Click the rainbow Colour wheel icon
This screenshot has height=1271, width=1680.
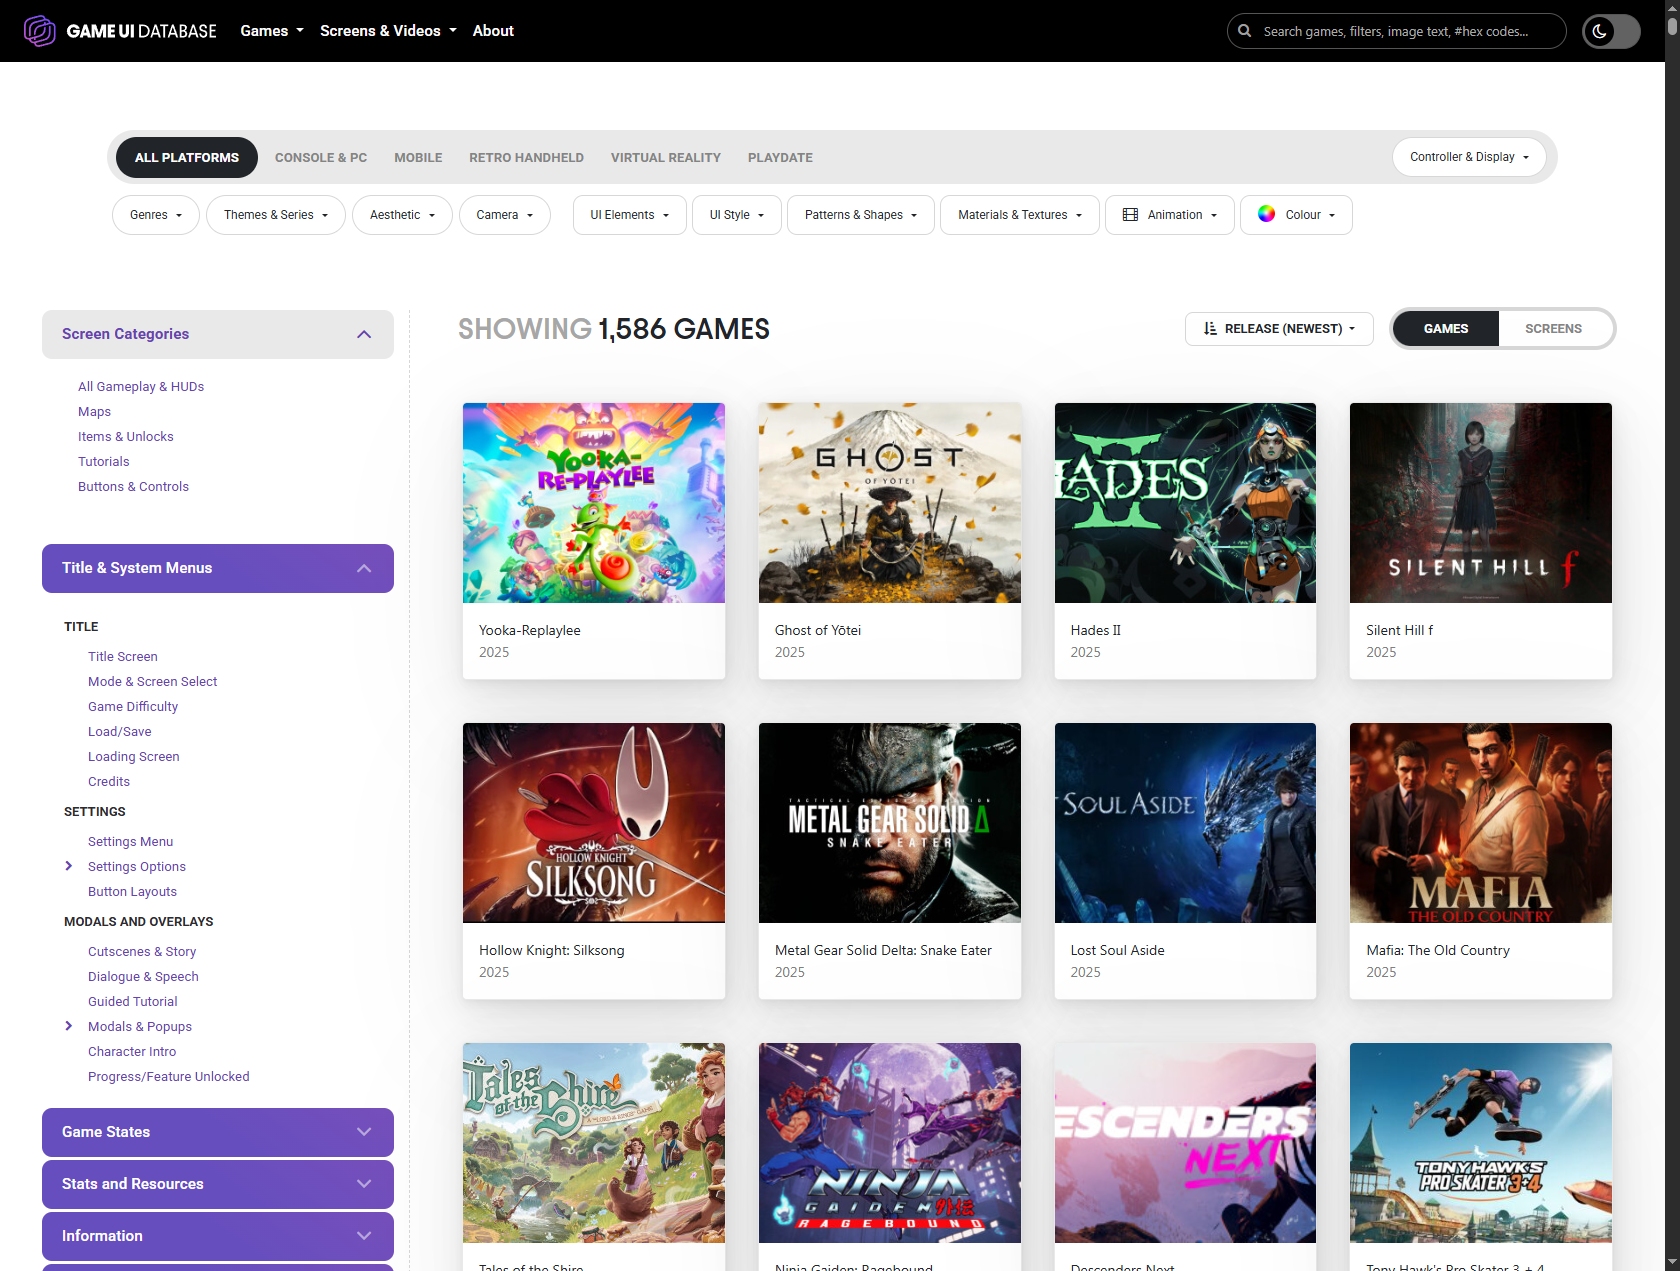(1266, 214)
